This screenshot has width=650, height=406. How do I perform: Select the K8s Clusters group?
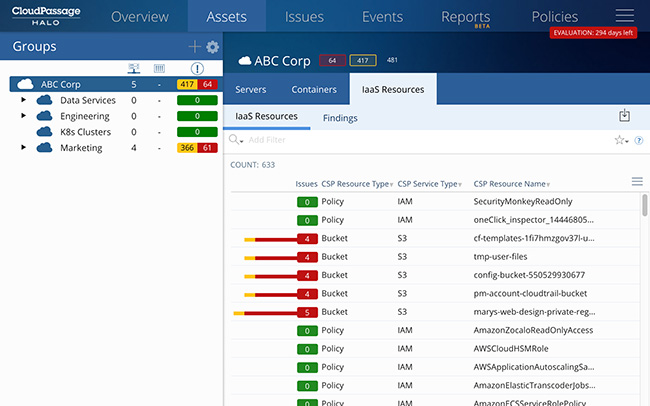(85, 132)
